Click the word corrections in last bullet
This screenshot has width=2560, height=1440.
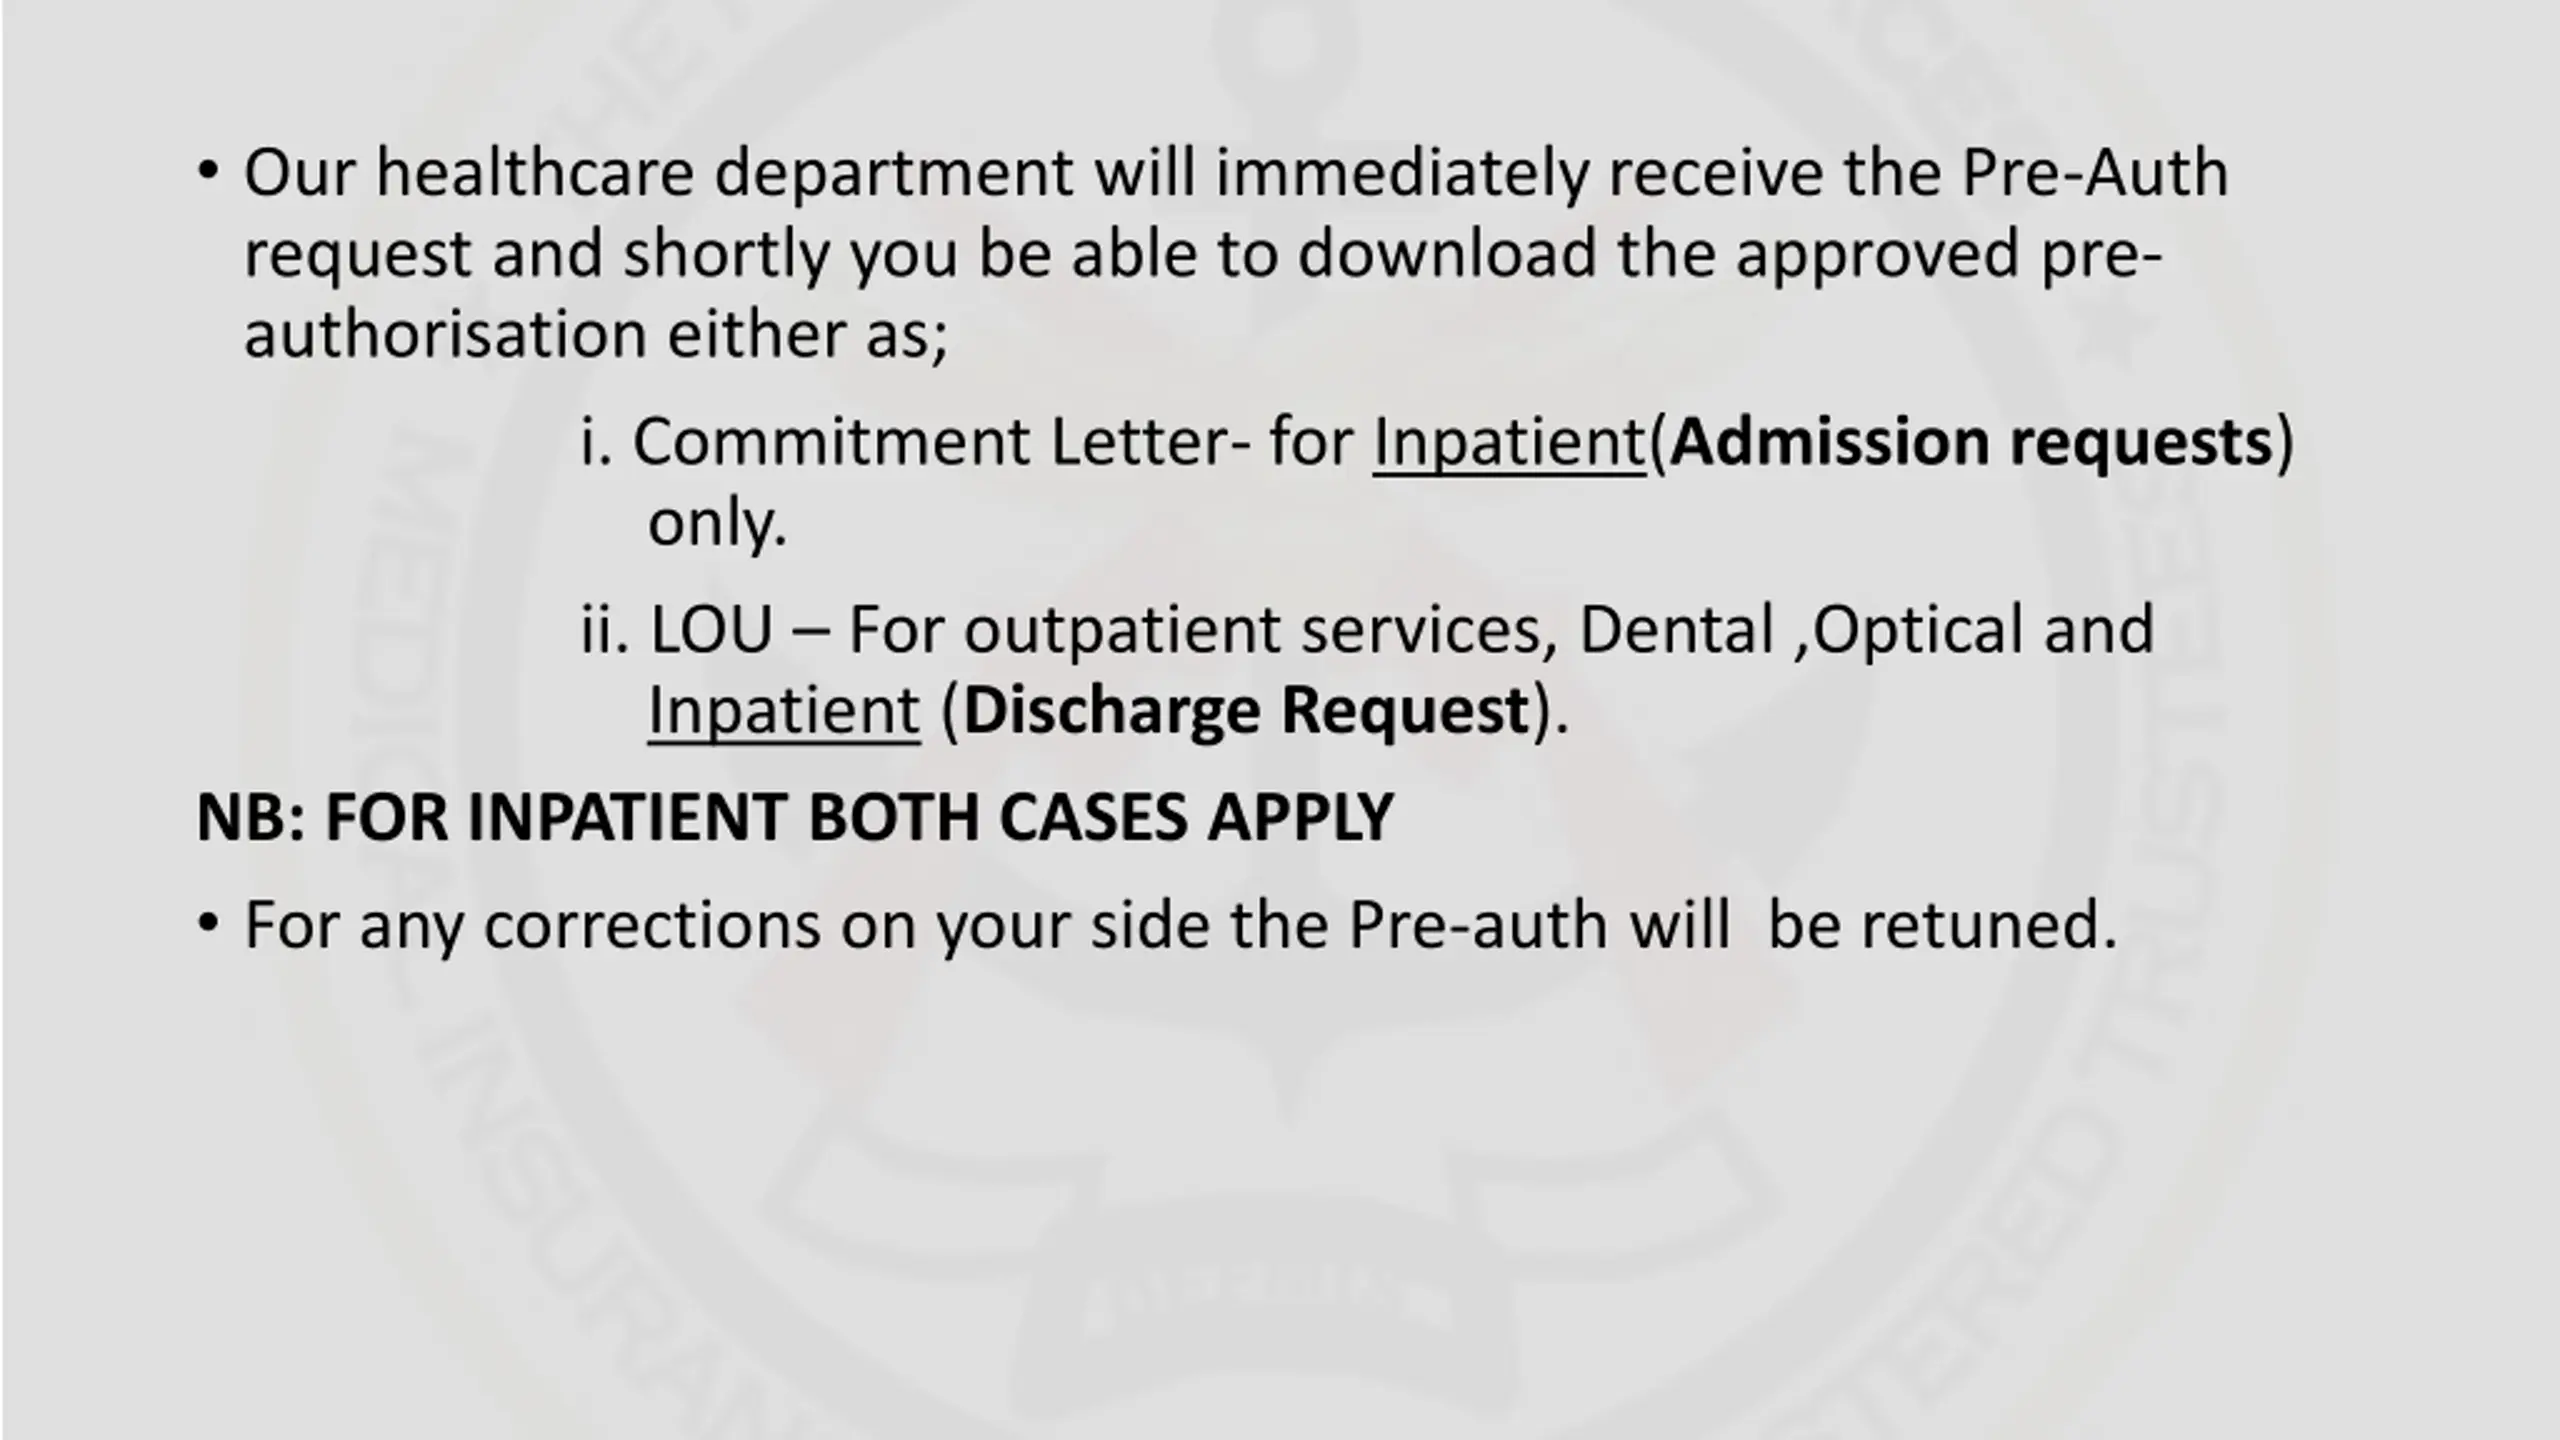click(652, 925)
